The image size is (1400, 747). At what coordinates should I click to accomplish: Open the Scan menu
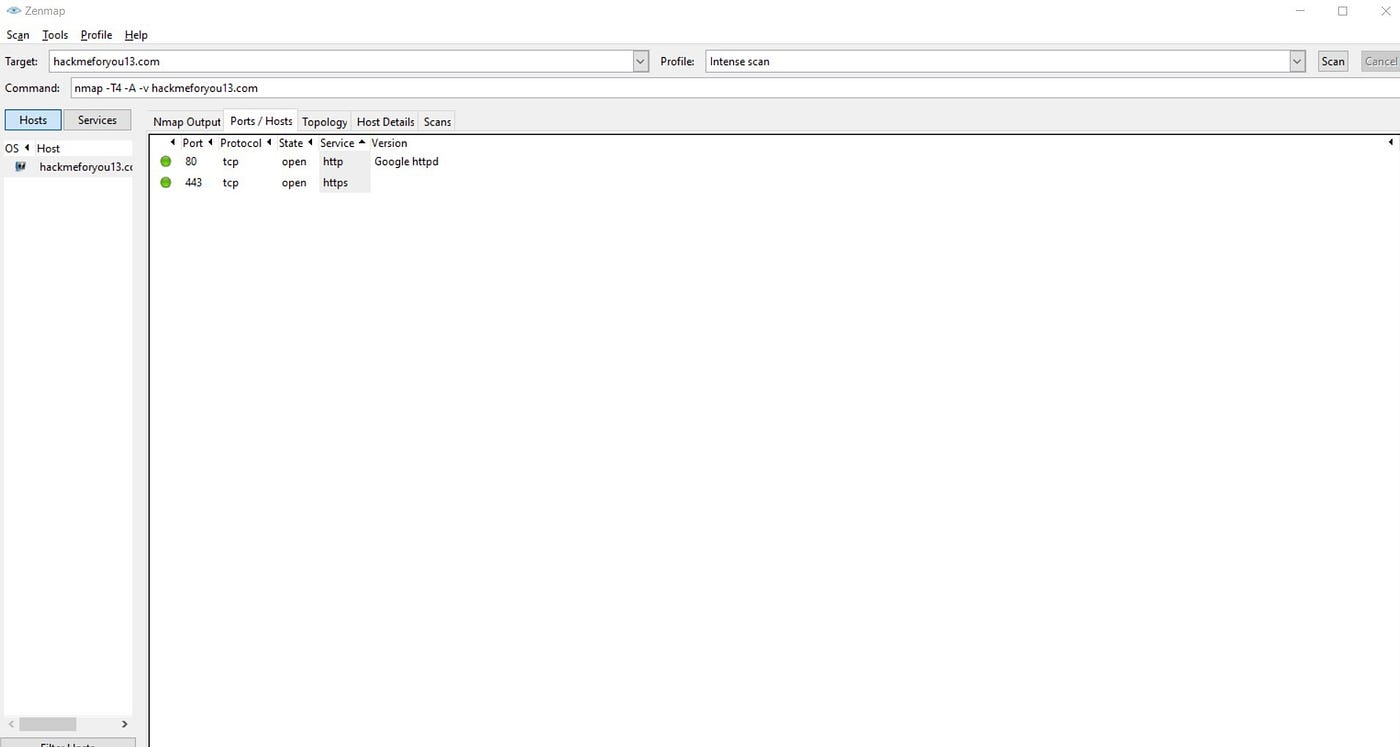click(x=18, y=35)
